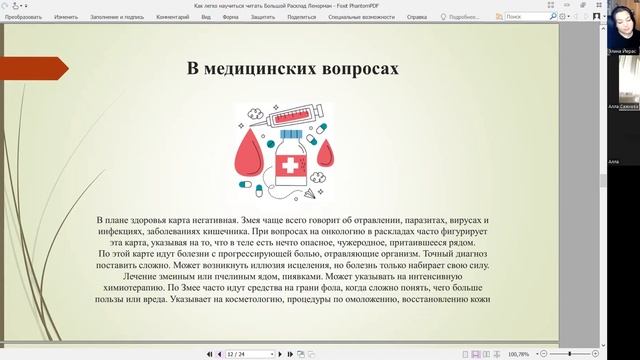Click the ribbon display grid icon in title bar
The height and width of the screenshot is (360, 640).
coord(551,5)
